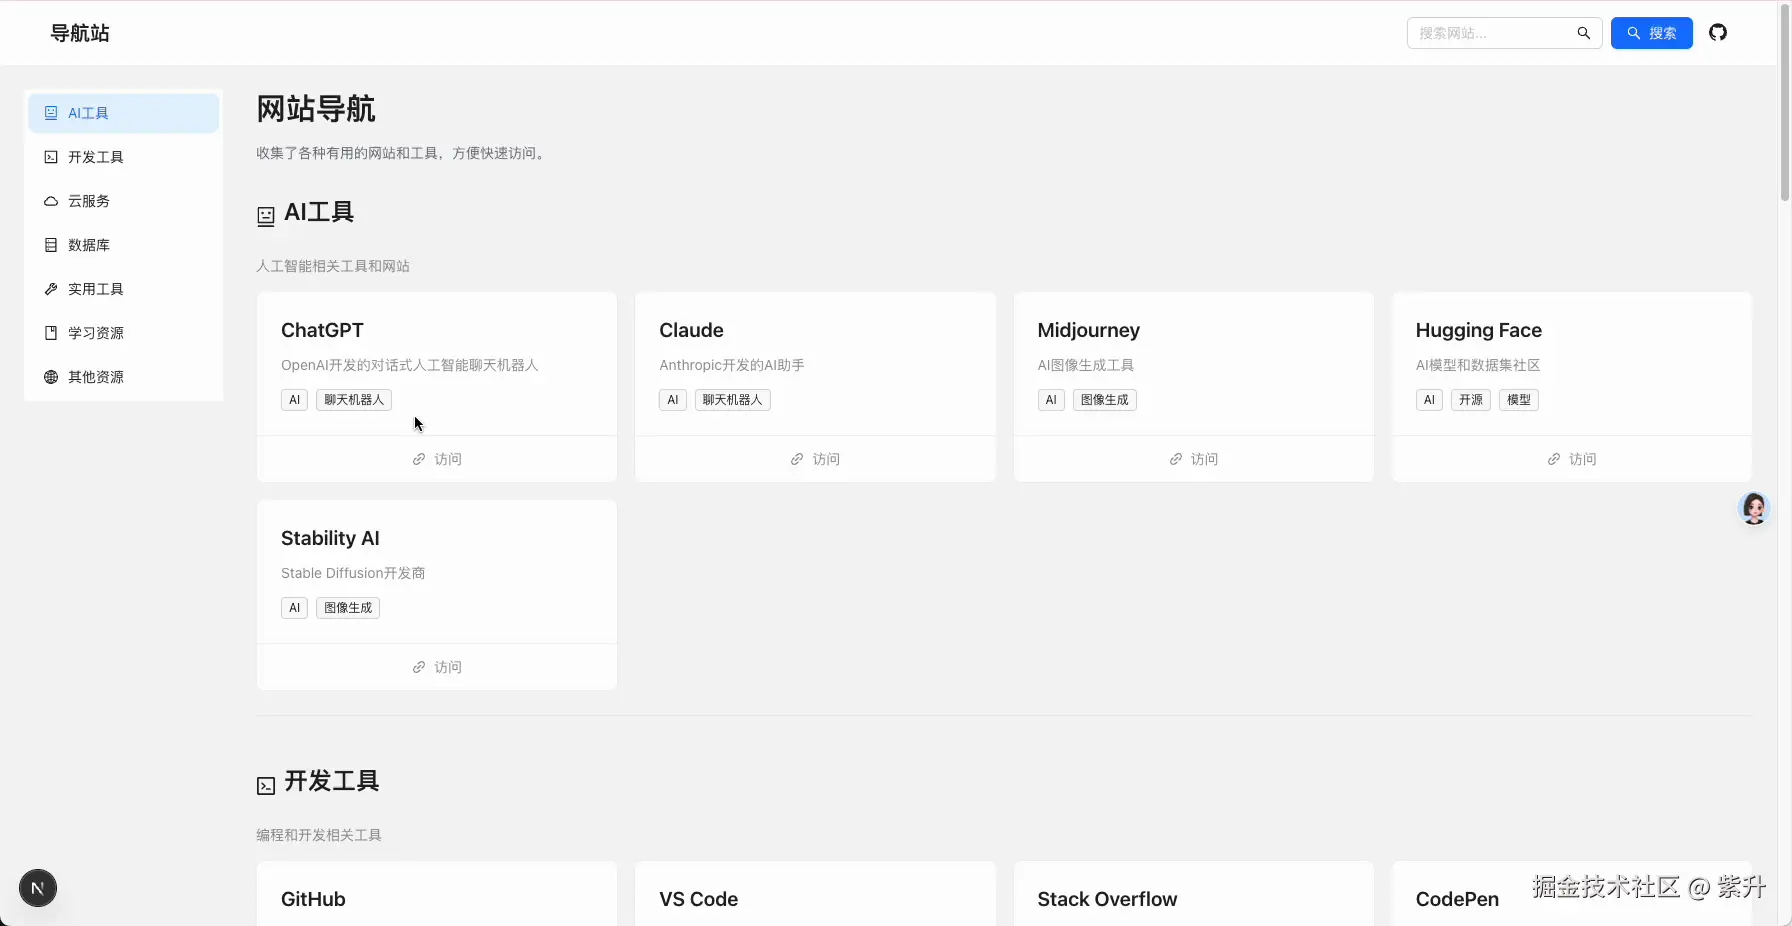Click the floating avatar on the right edge
1792x926 pixels.
(x=1754, y=508)
